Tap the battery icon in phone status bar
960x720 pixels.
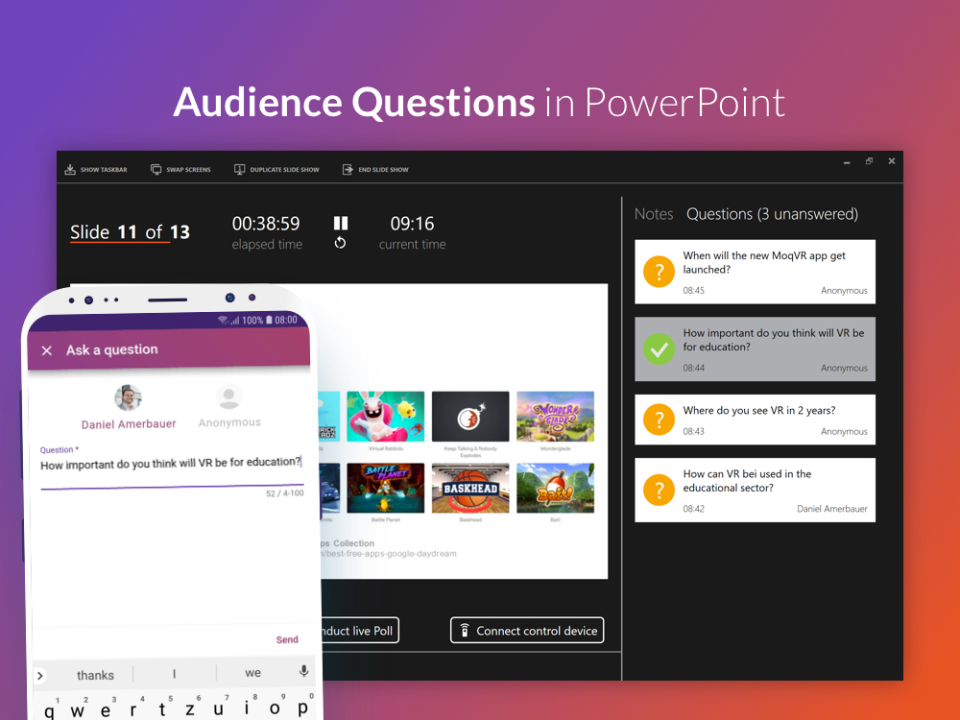[269, 320]
